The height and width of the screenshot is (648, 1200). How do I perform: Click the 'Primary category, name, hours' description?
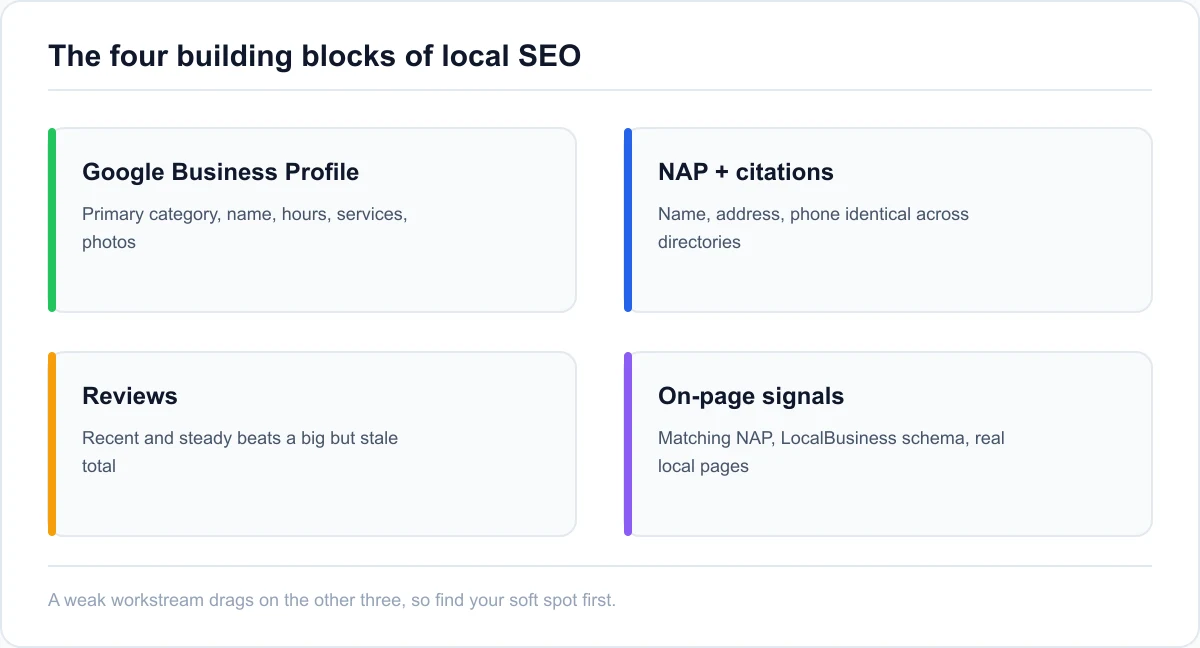245,228
